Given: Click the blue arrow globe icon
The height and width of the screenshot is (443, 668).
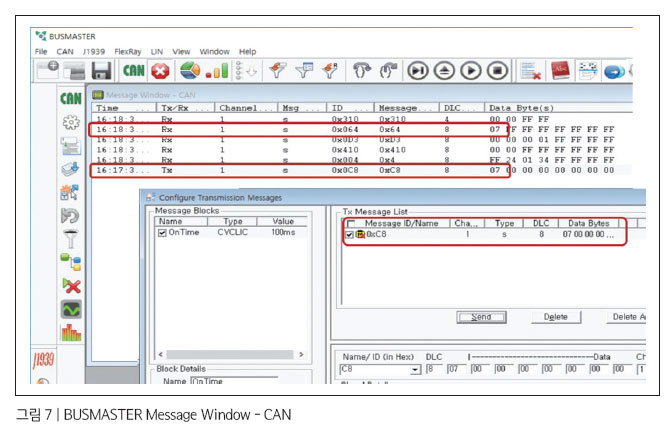Looking at the screenshot, I should [614, 72].
